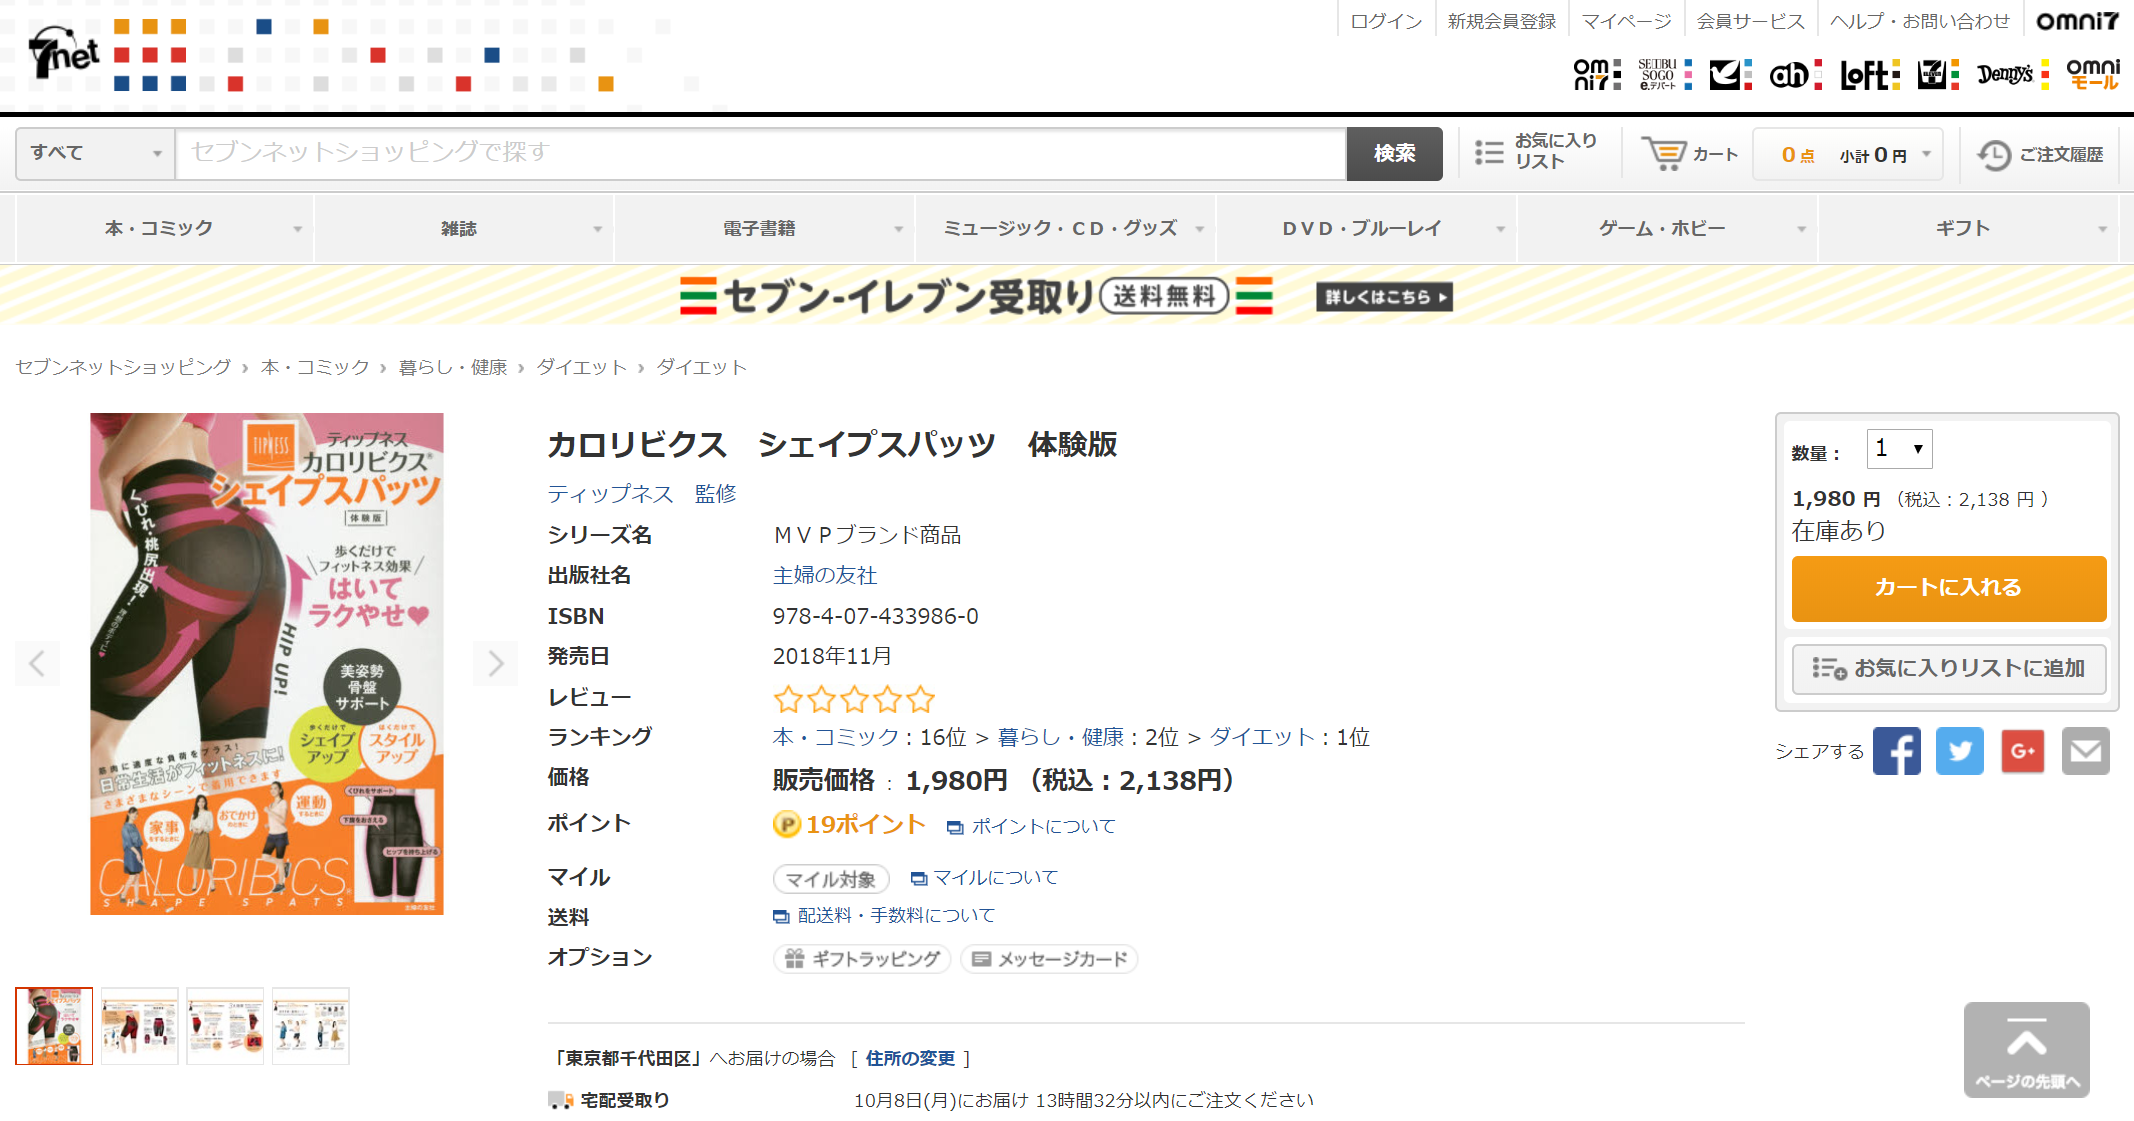The width and height of the screenshot is (2134, 1121).
Task: Open the Akachan Honpo store icon
Action: (x=1796, y=74)
